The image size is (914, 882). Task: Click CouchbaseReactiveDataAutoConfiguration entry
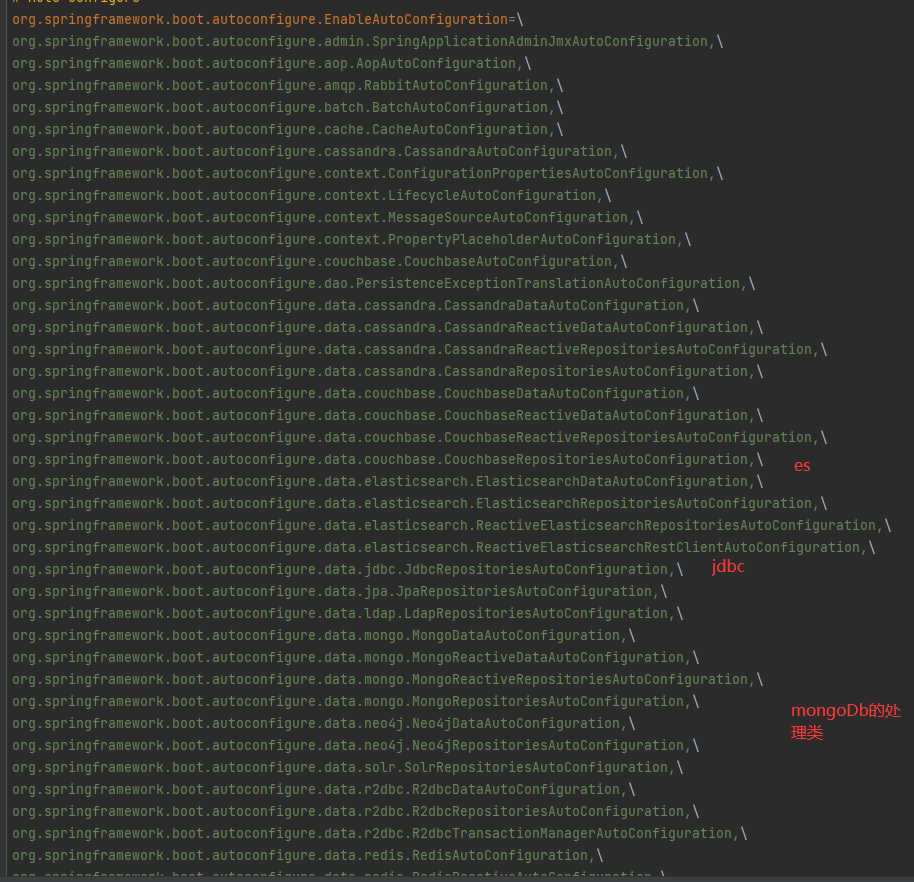pos(388,416)
